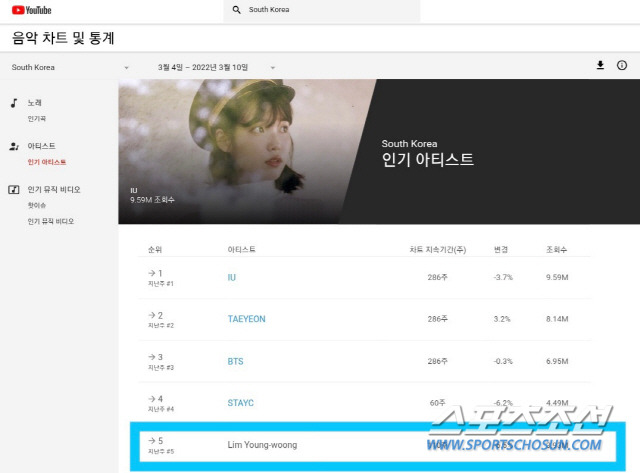Open the South Korea country dropdown
The height and width of the screenshot is (473, 640).
pos(70,67)
